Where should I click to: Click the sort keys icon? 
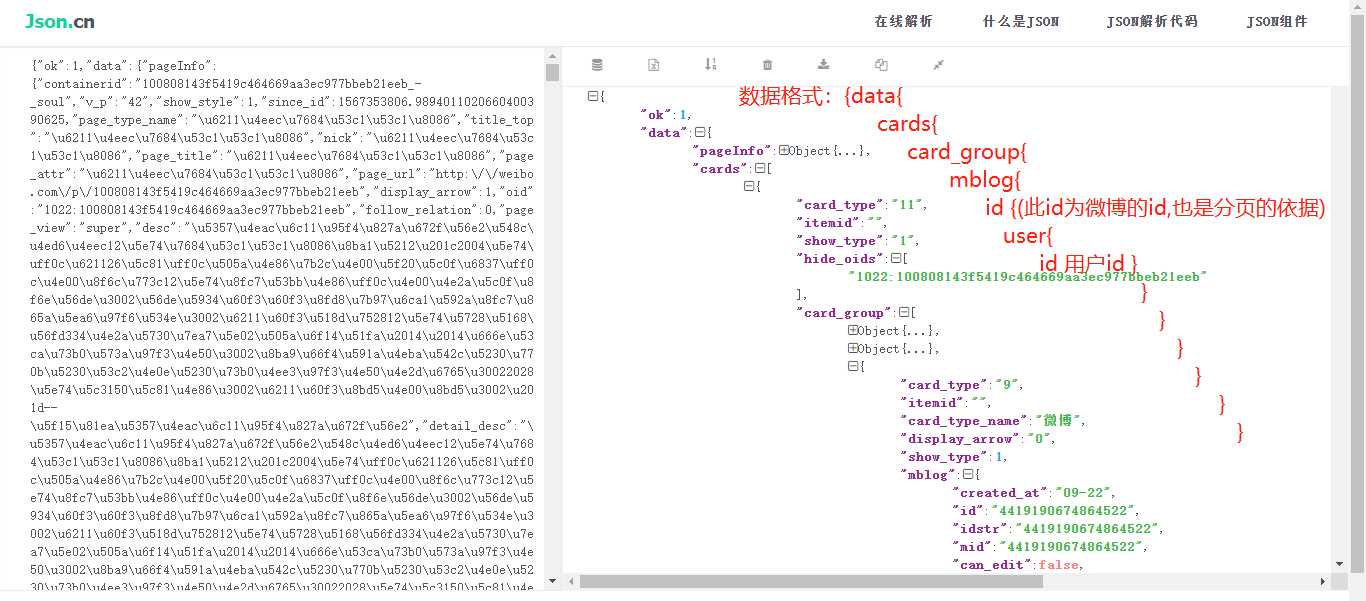coord(710,65)
